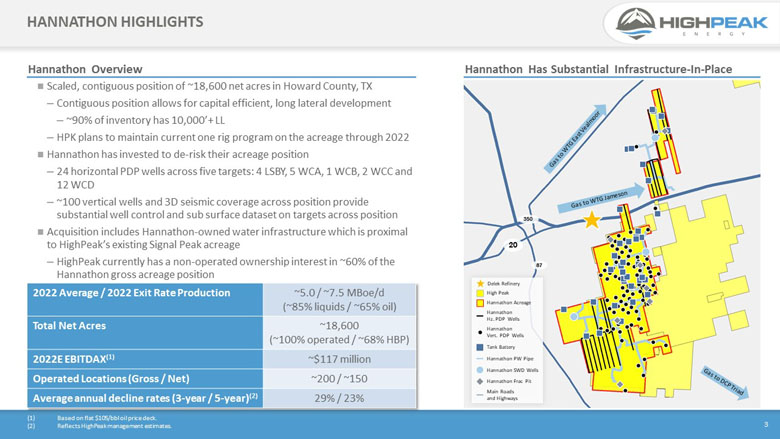The image size is (780, 439).
Task: Click the route 350 marker on map
Action: click(528, 219)
